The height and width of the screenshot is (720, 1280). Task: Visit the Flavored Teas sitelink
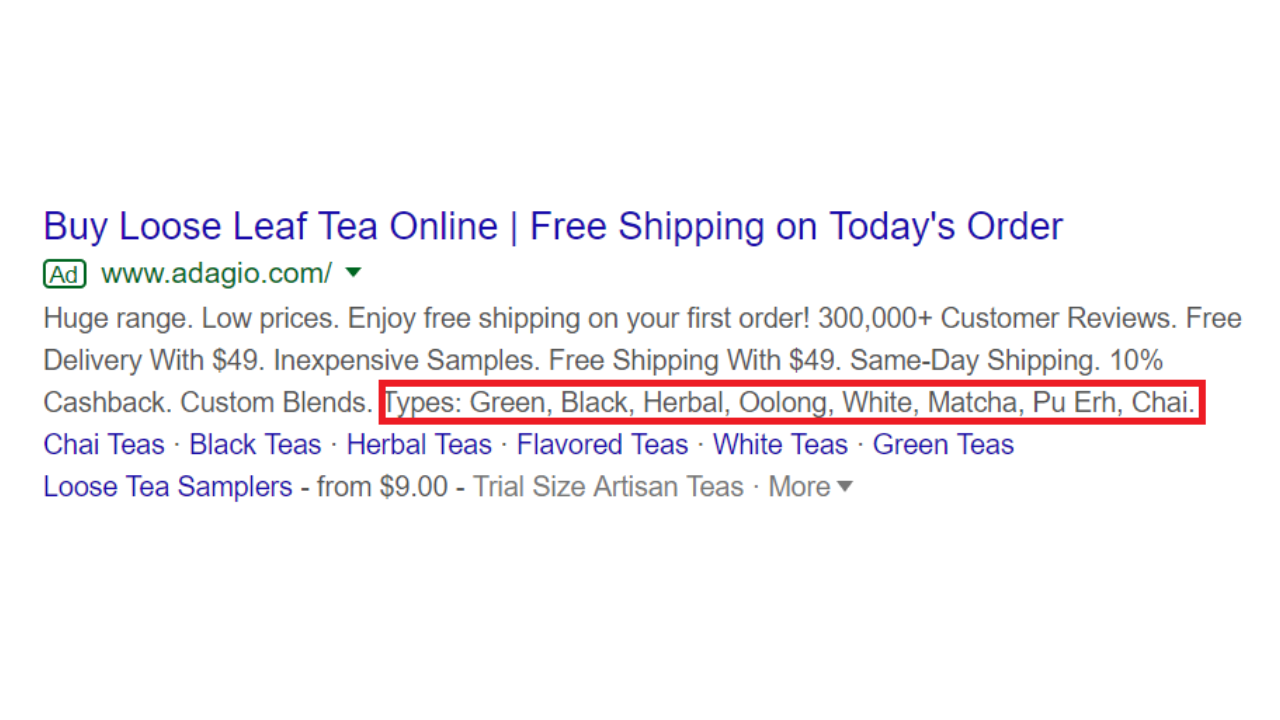[x=602, y=444]
